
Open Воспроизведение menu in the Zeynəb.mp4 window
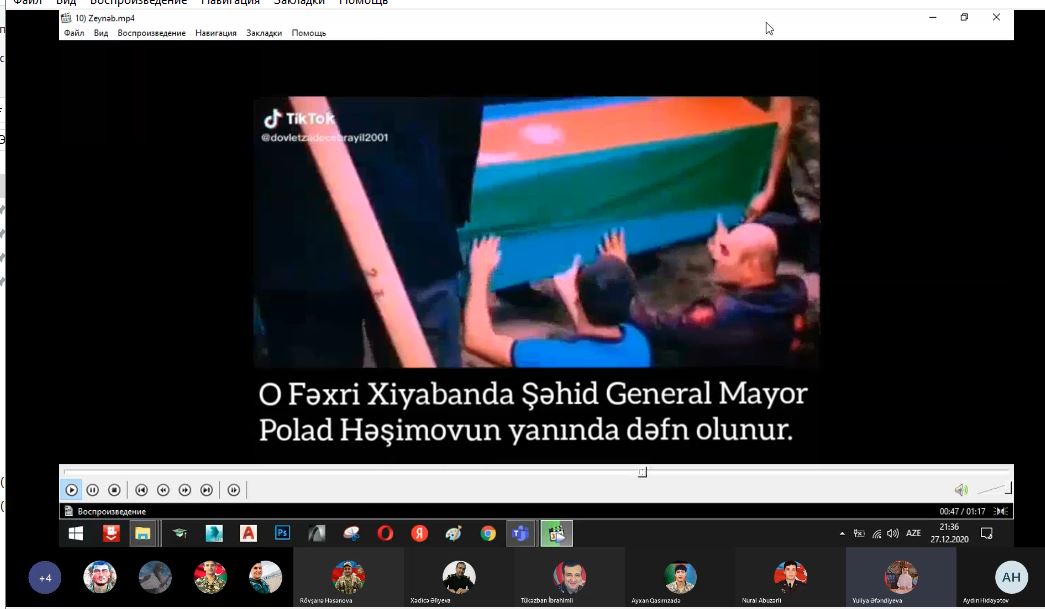point(151,33)
